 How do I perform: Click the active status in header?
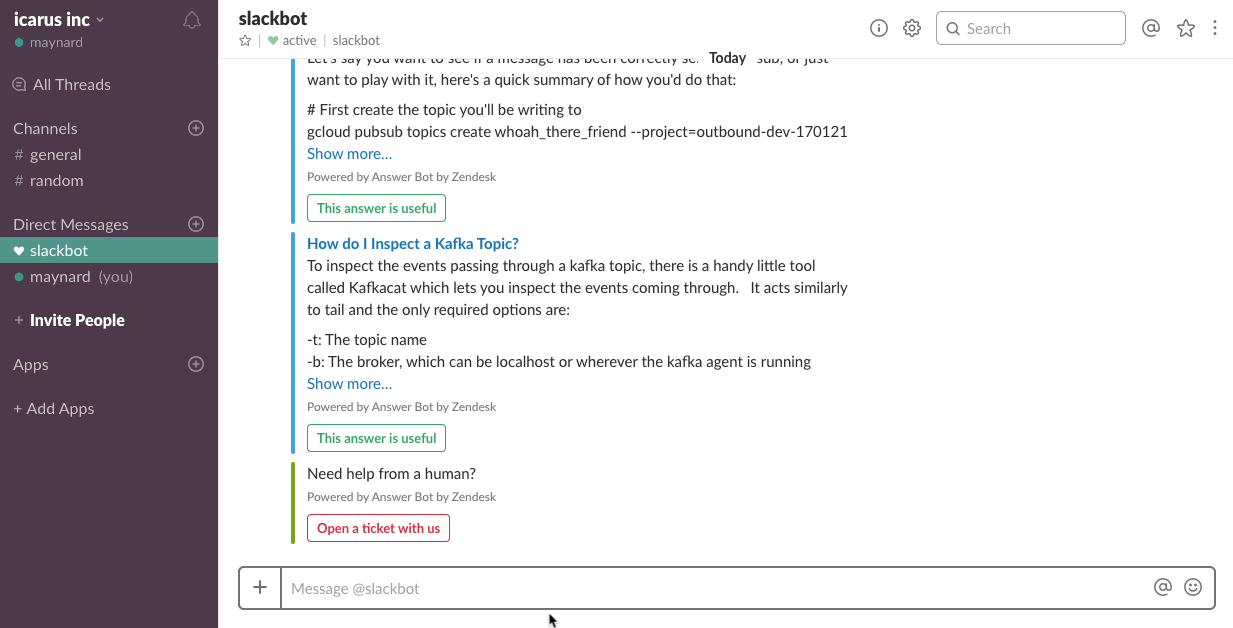click(x=292, y=41)
